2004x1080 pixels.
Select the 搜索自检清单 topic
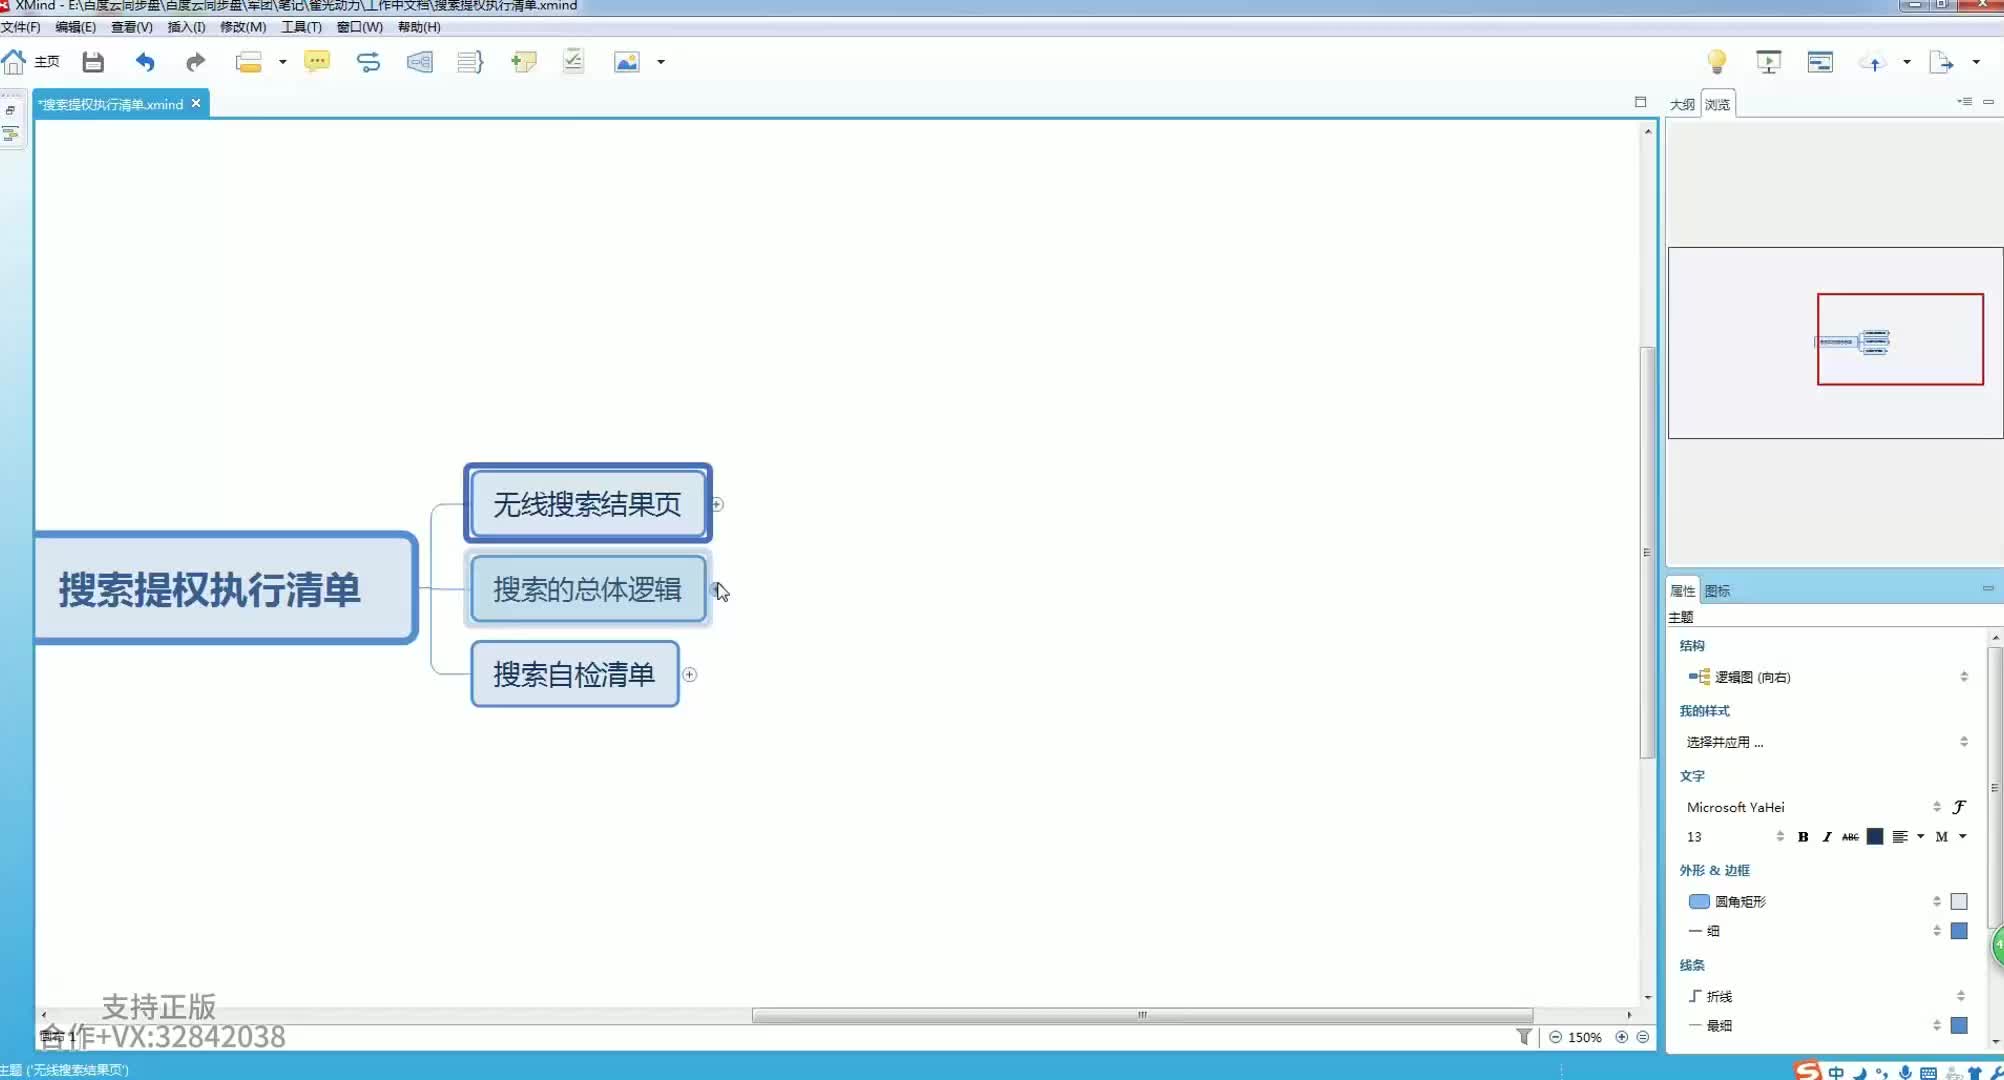click(x=575, y=674)
